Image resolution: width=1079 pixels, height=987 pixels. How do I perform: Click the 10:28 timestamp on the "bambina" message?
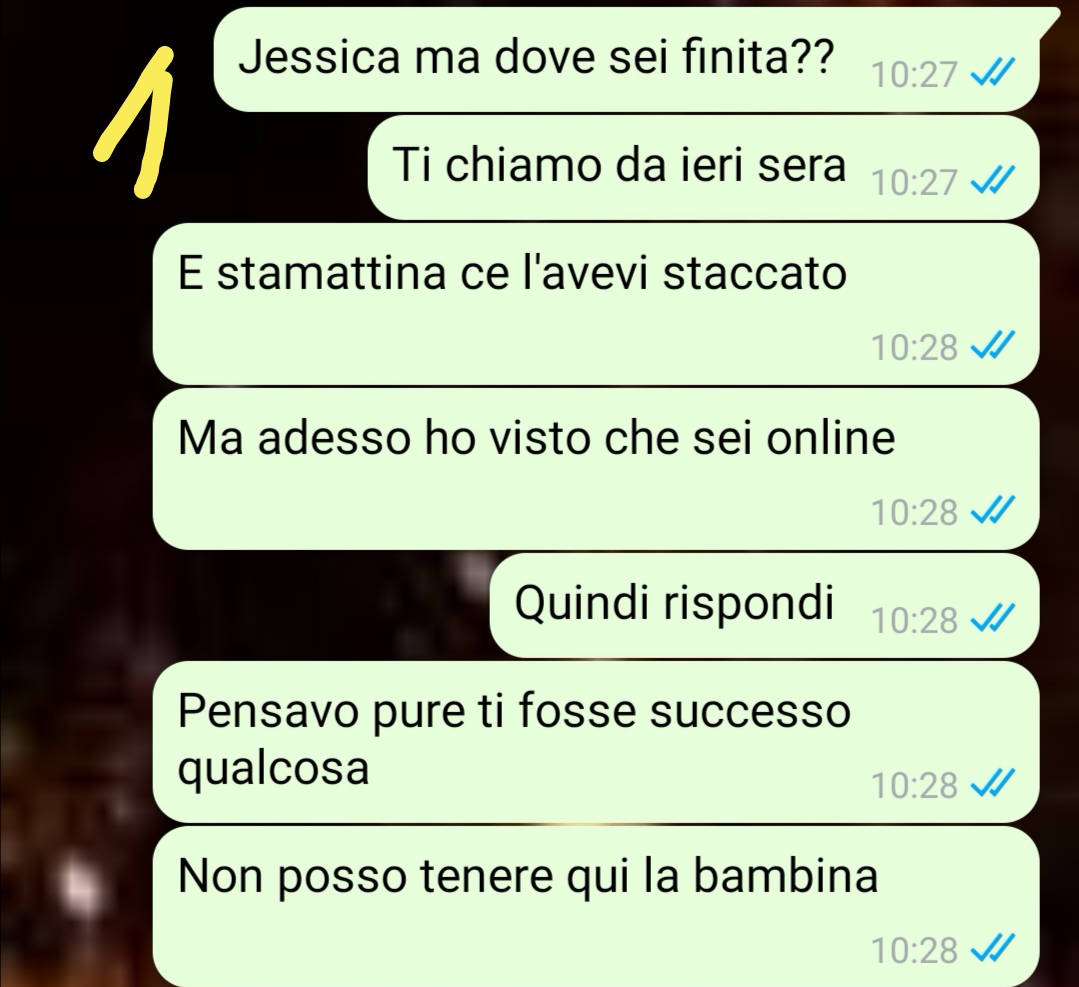coord(914,951)
